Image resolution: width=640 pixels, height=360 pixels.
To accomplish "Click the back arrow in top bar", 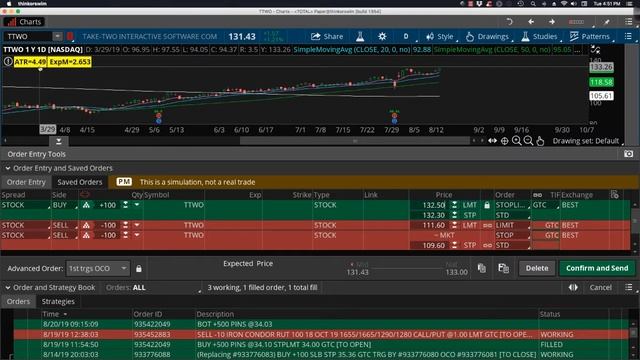I will pos(531,22).
